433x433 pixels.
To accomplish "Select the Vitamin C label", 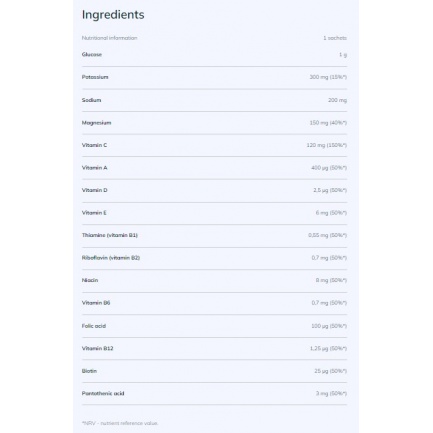I will click(94, 145).
